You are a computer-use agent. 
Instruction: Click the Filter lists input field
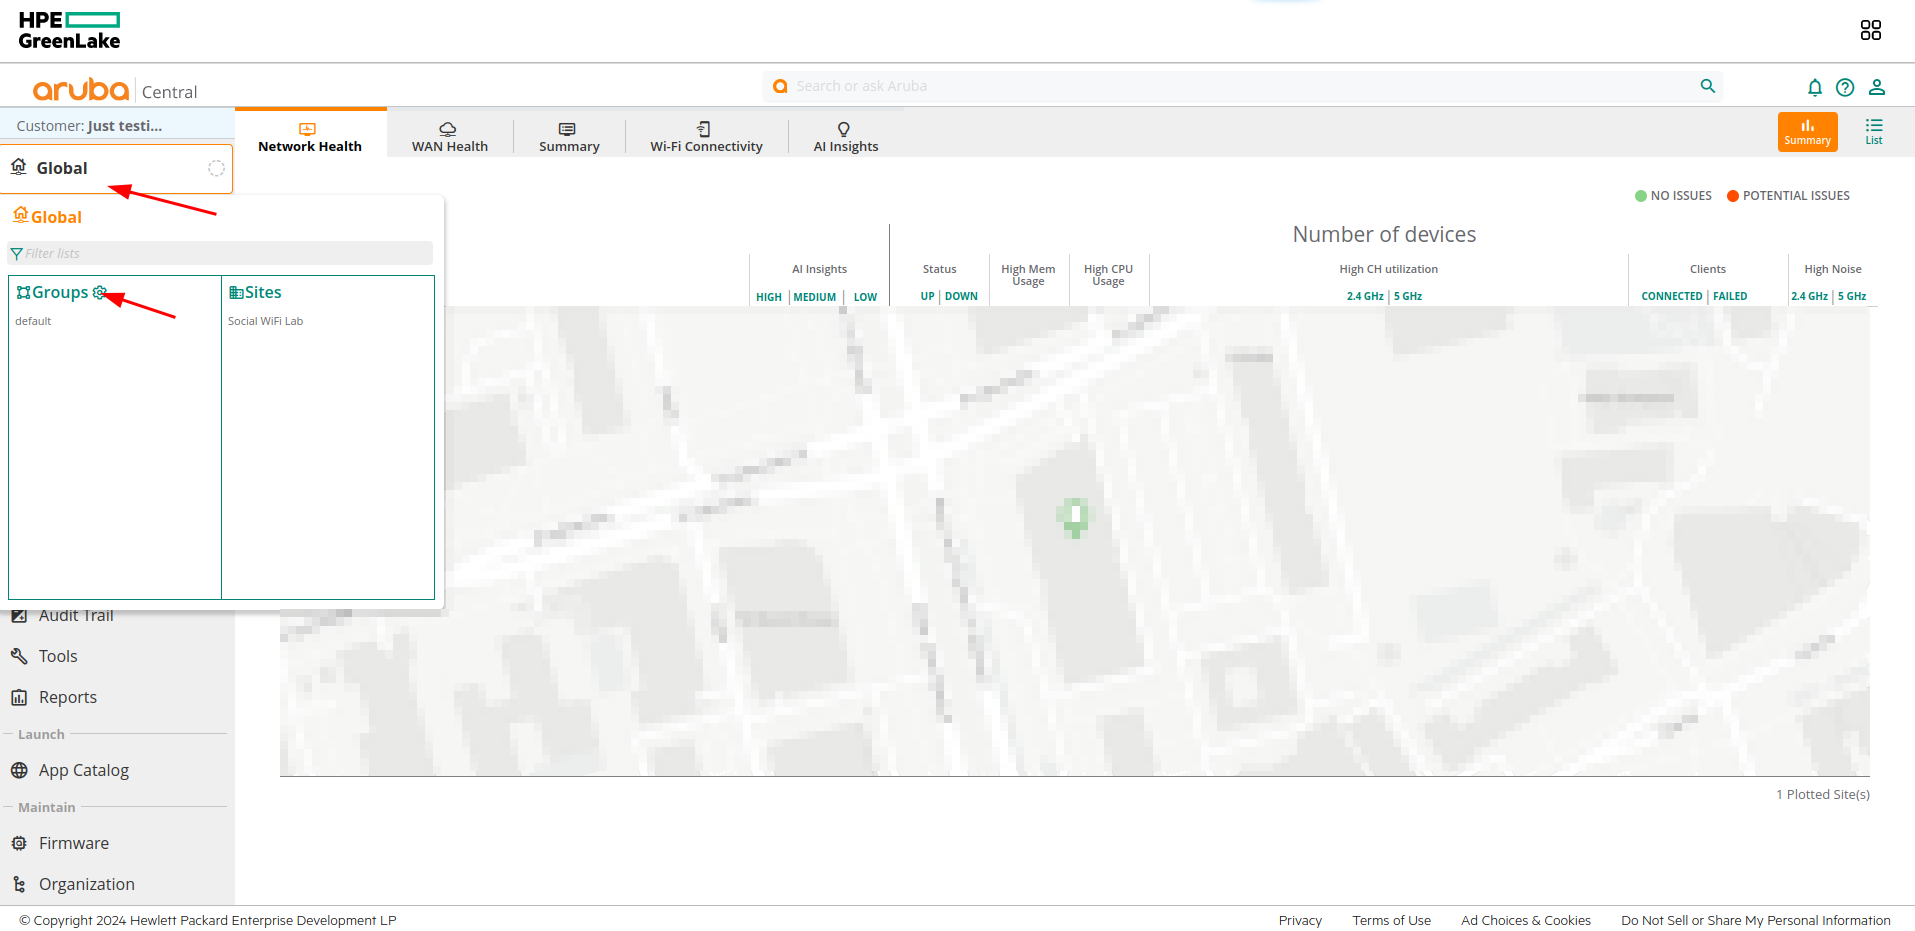click(x=225, y=253)
